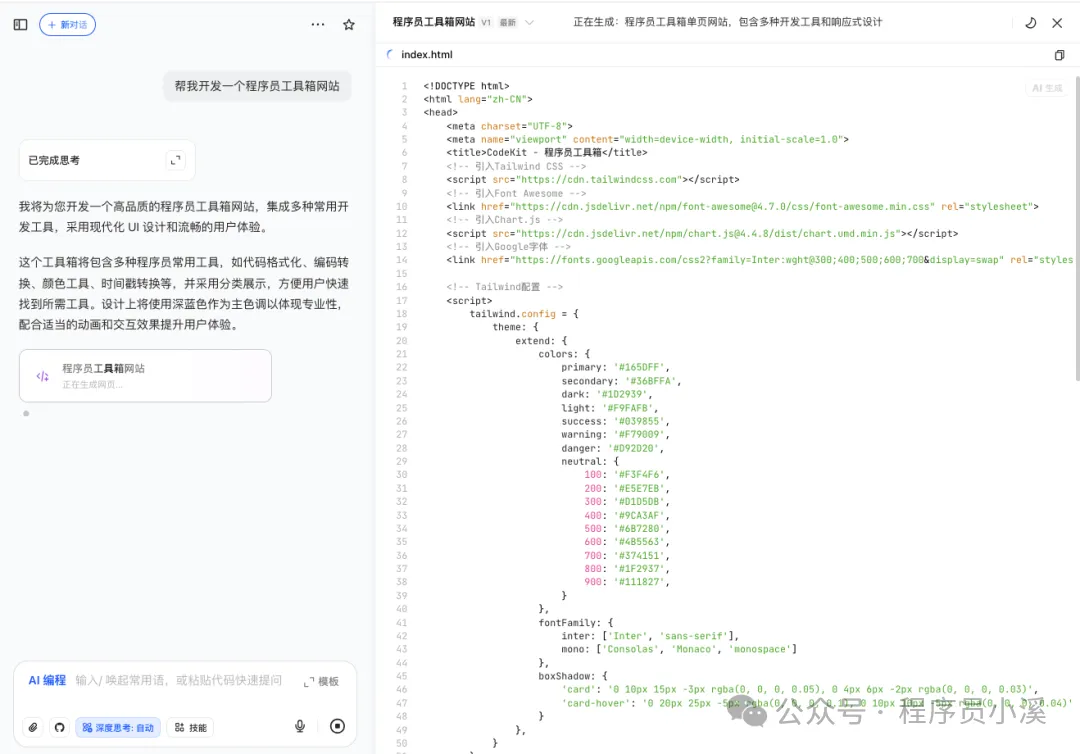1080x754 pixels.
Task: Click the tailwind.config line in code
Action: (524, 314)
